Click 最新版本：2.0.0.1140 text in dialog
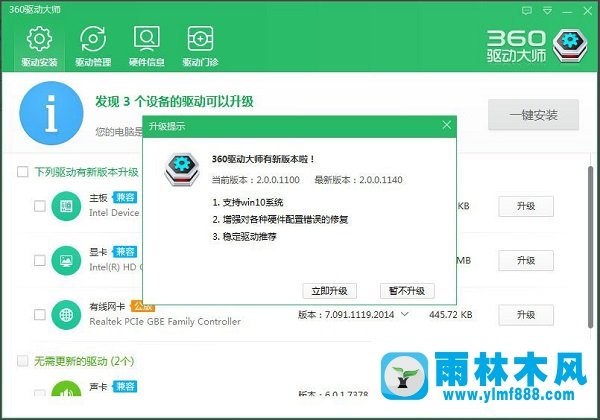Viewport: 600px width, 420px height. point(359,180)
